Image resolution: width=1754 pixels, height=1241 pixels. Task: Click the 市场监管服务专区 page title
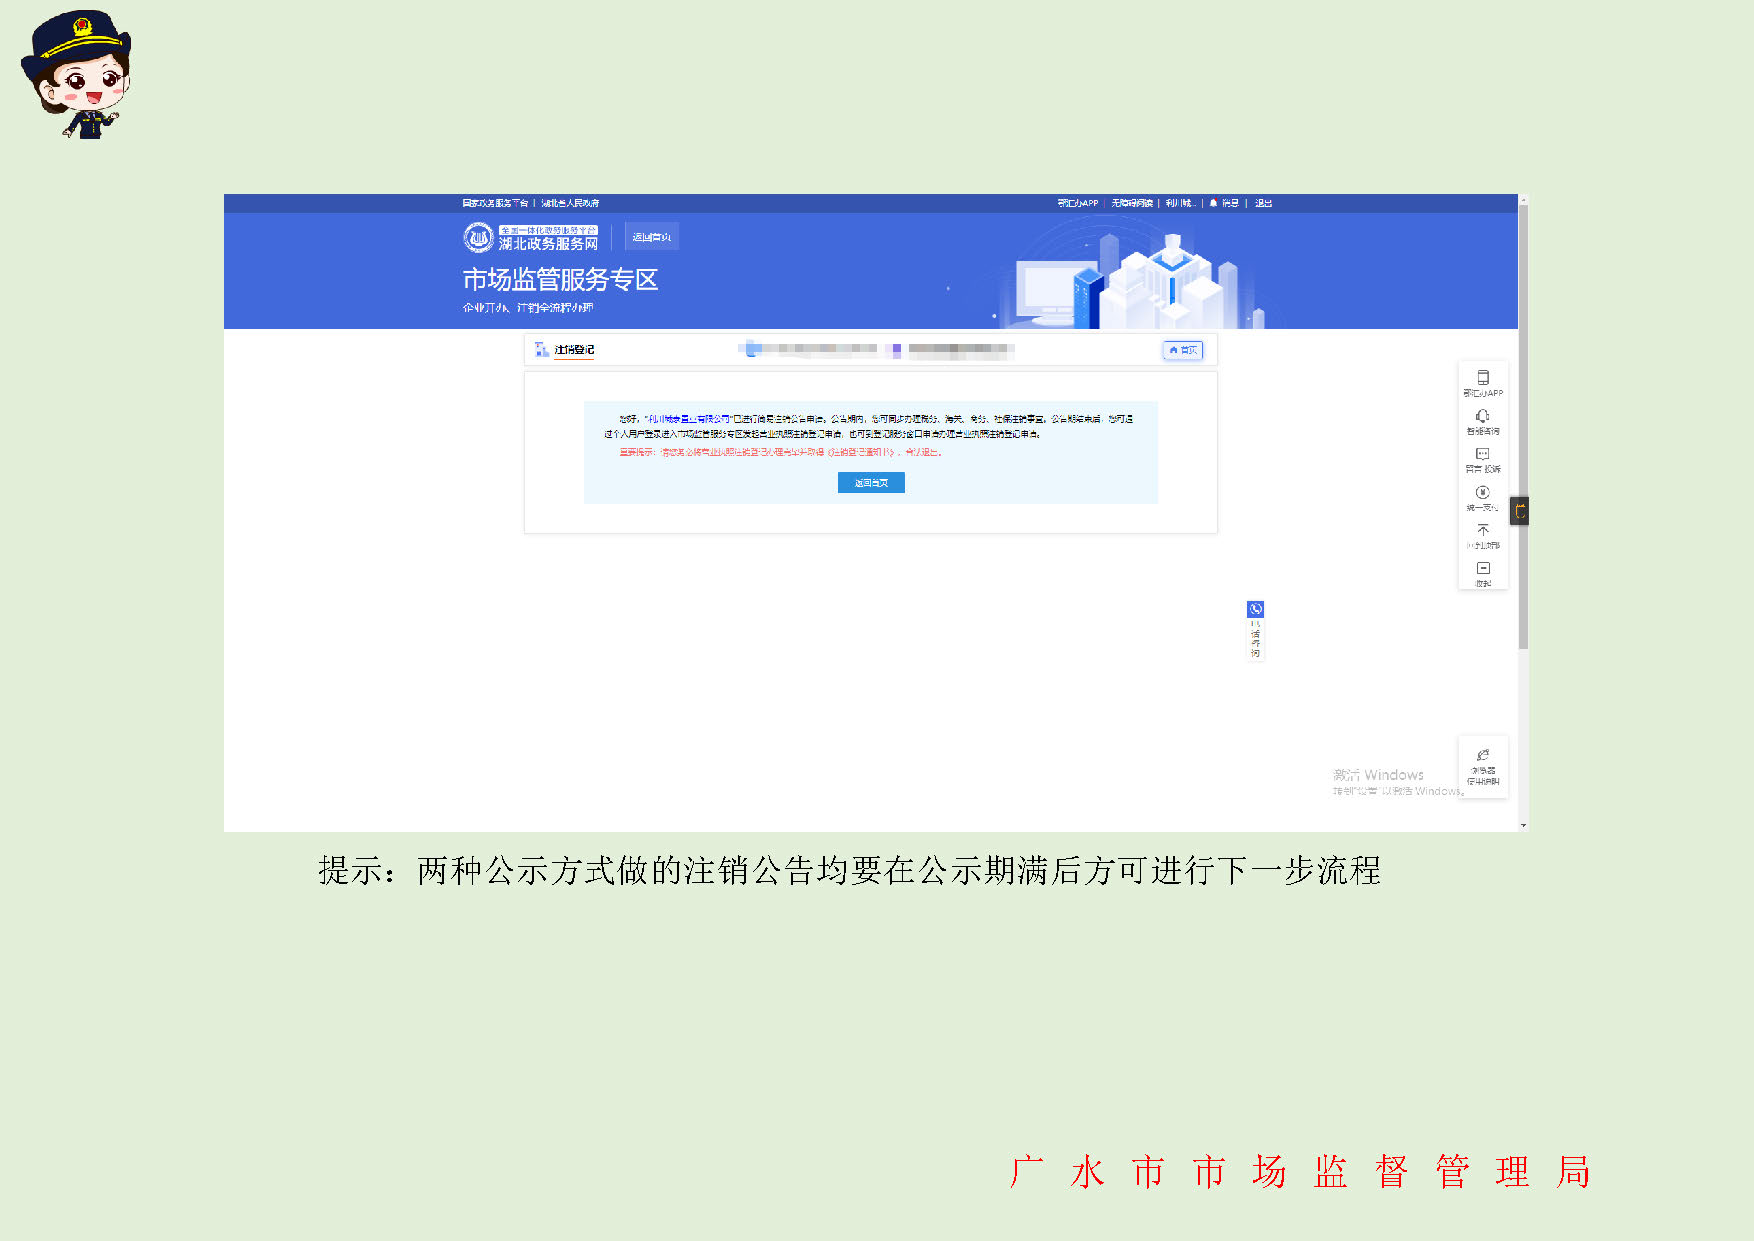[x=560, y=280]
